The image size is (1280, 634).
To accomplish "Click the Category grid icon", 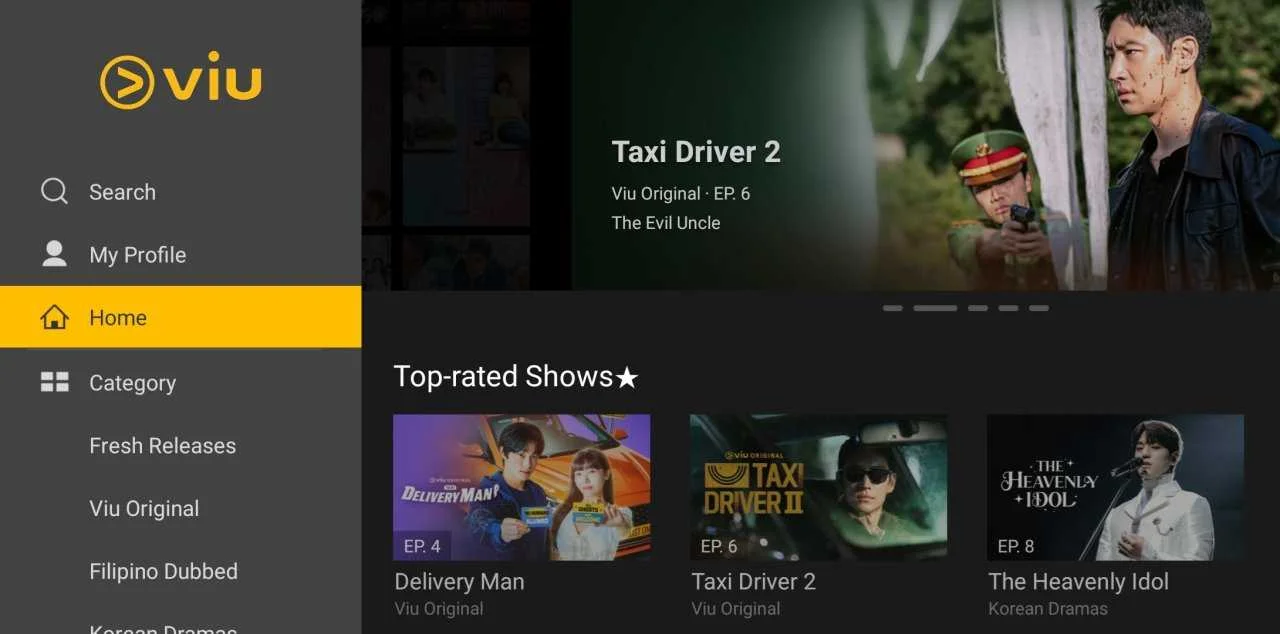I will pos(54,382).
